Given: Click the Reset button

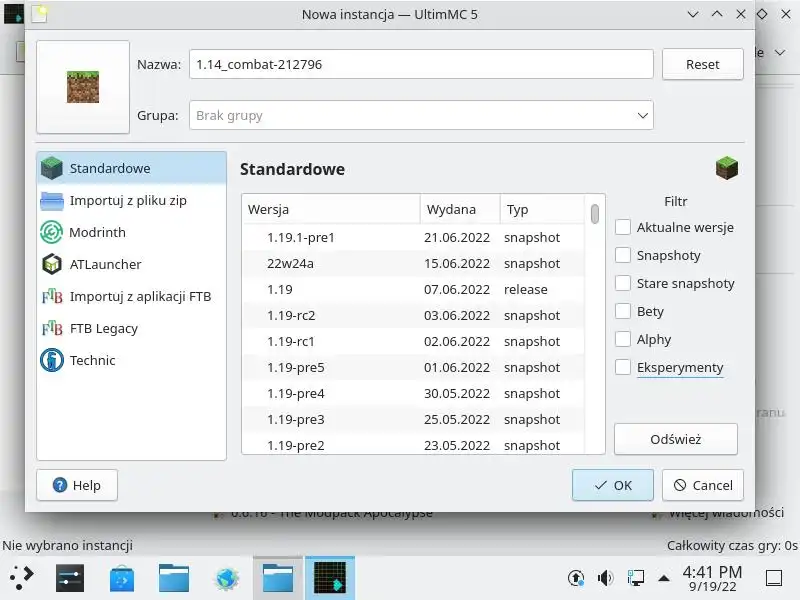Looking at the screenshot, I should tap(703, 64).
